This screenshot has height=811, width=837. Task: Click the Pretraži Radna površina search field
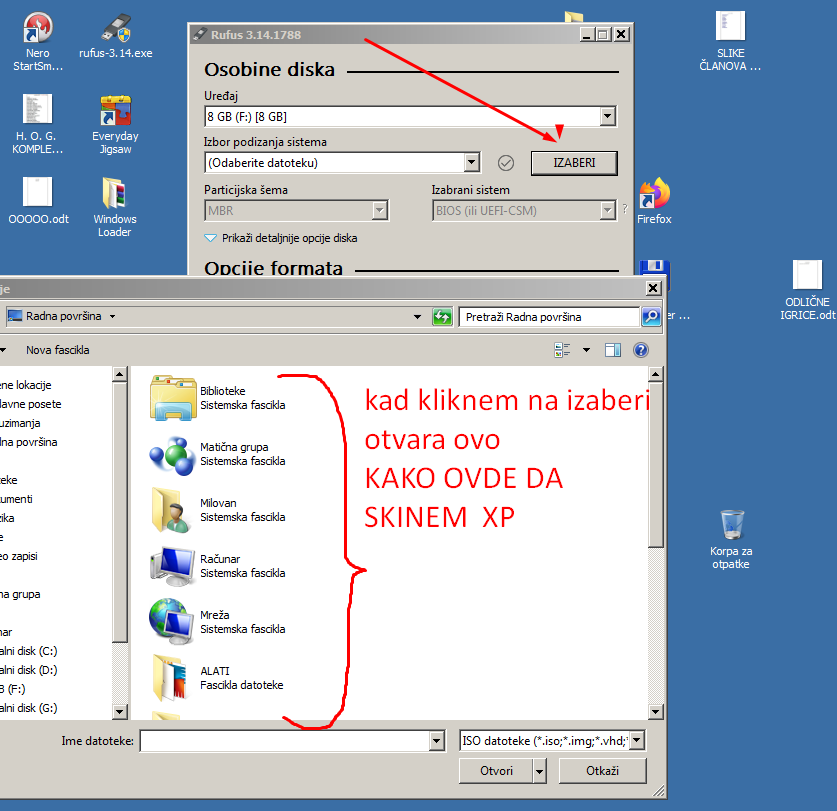(549, 317)
